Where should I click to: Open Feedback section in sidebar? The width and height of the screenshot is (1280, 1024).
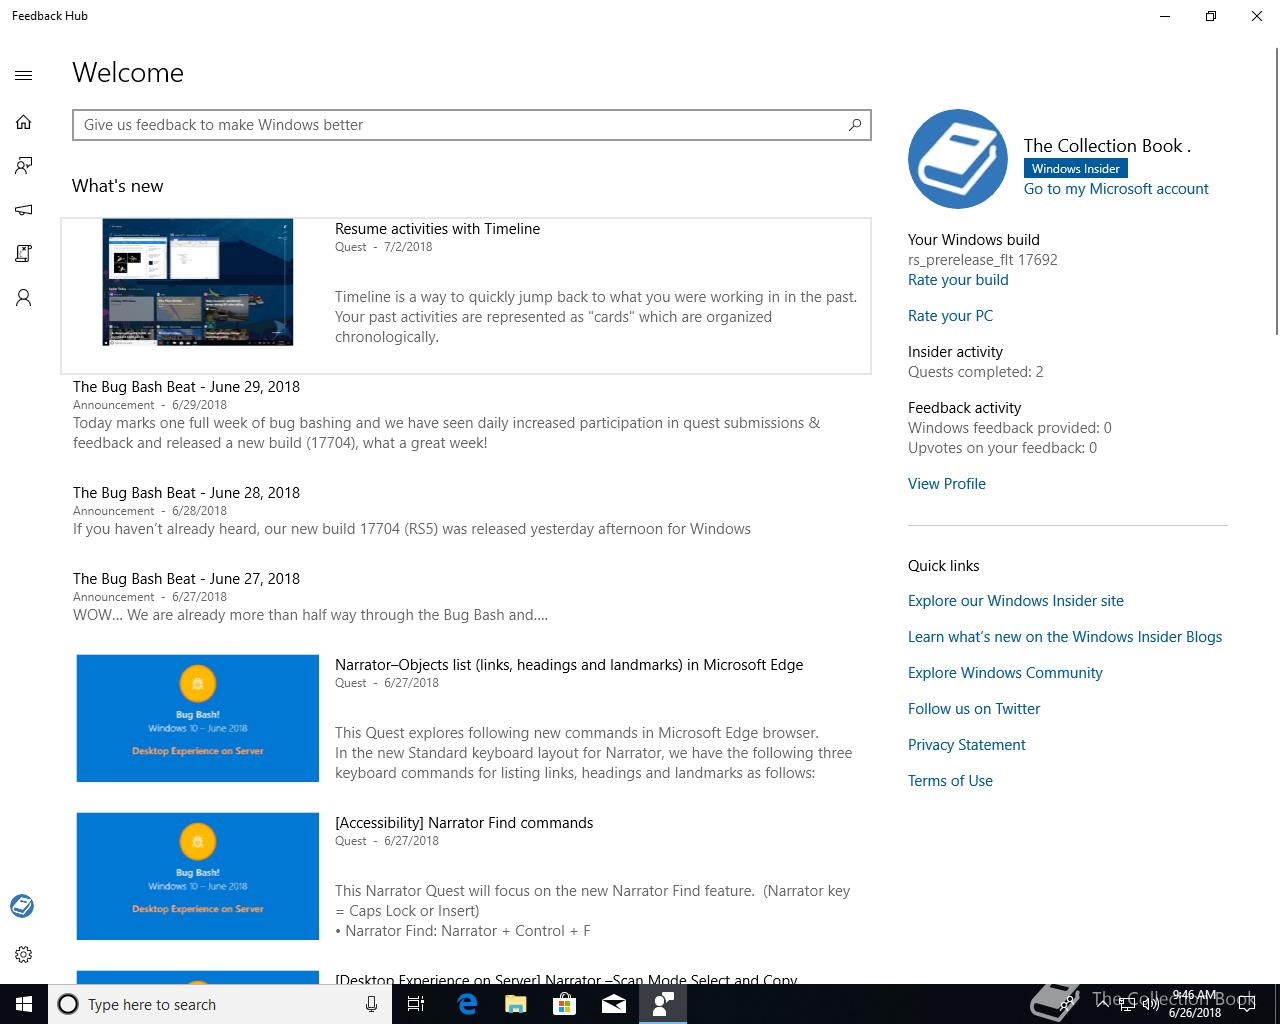(24, 166)
